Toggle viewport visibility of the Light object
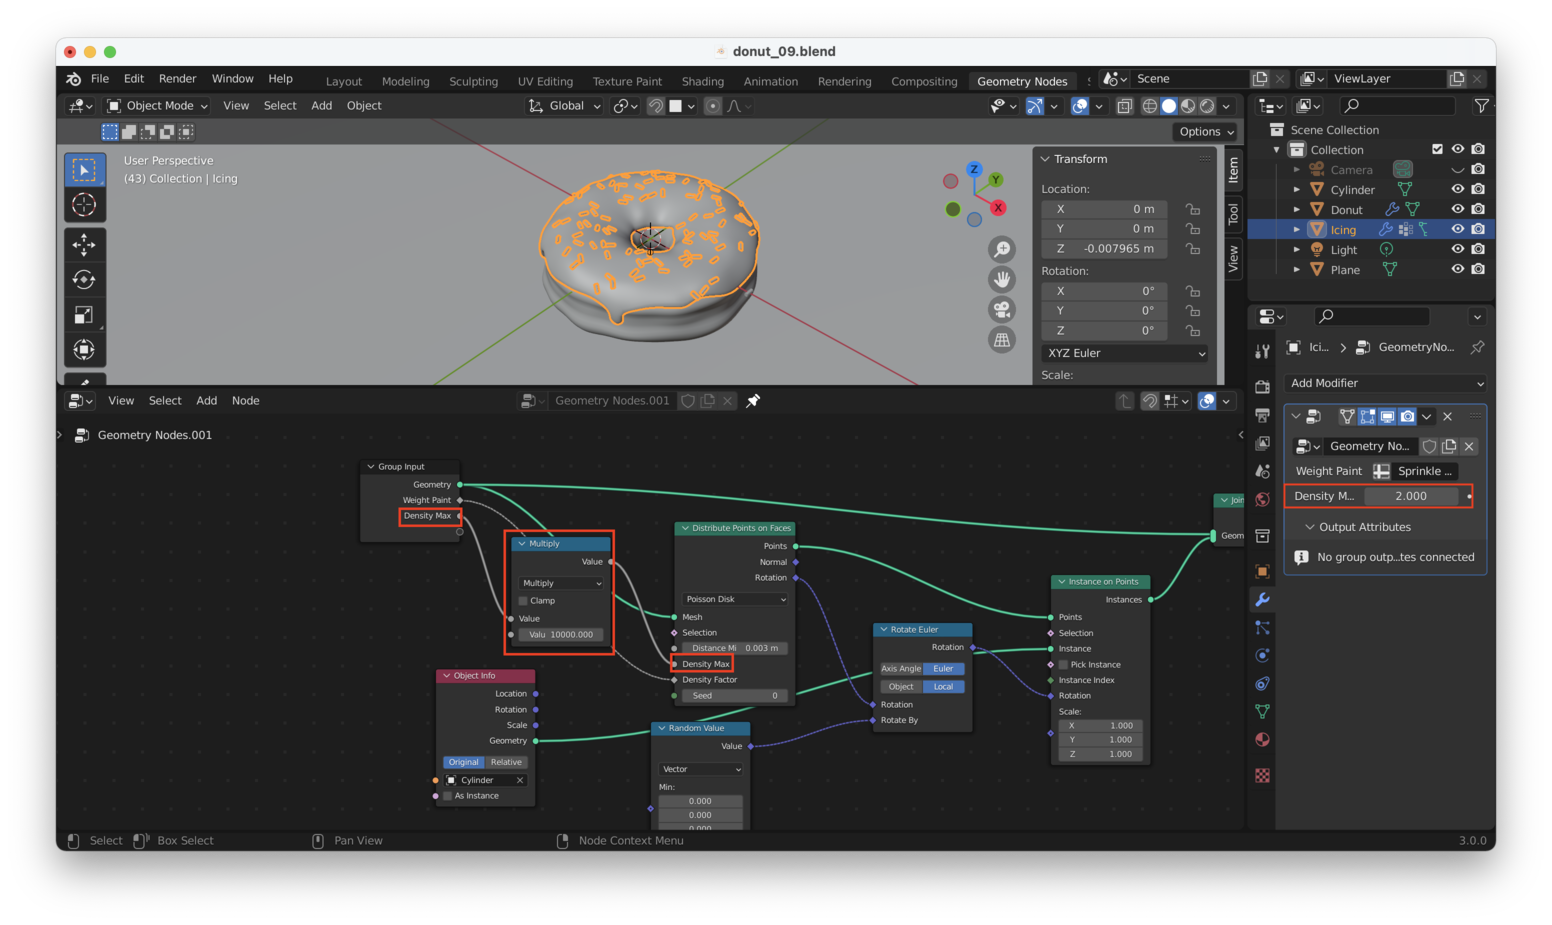The width and height of the screenshot is (1552, 925). [1458, 250]
